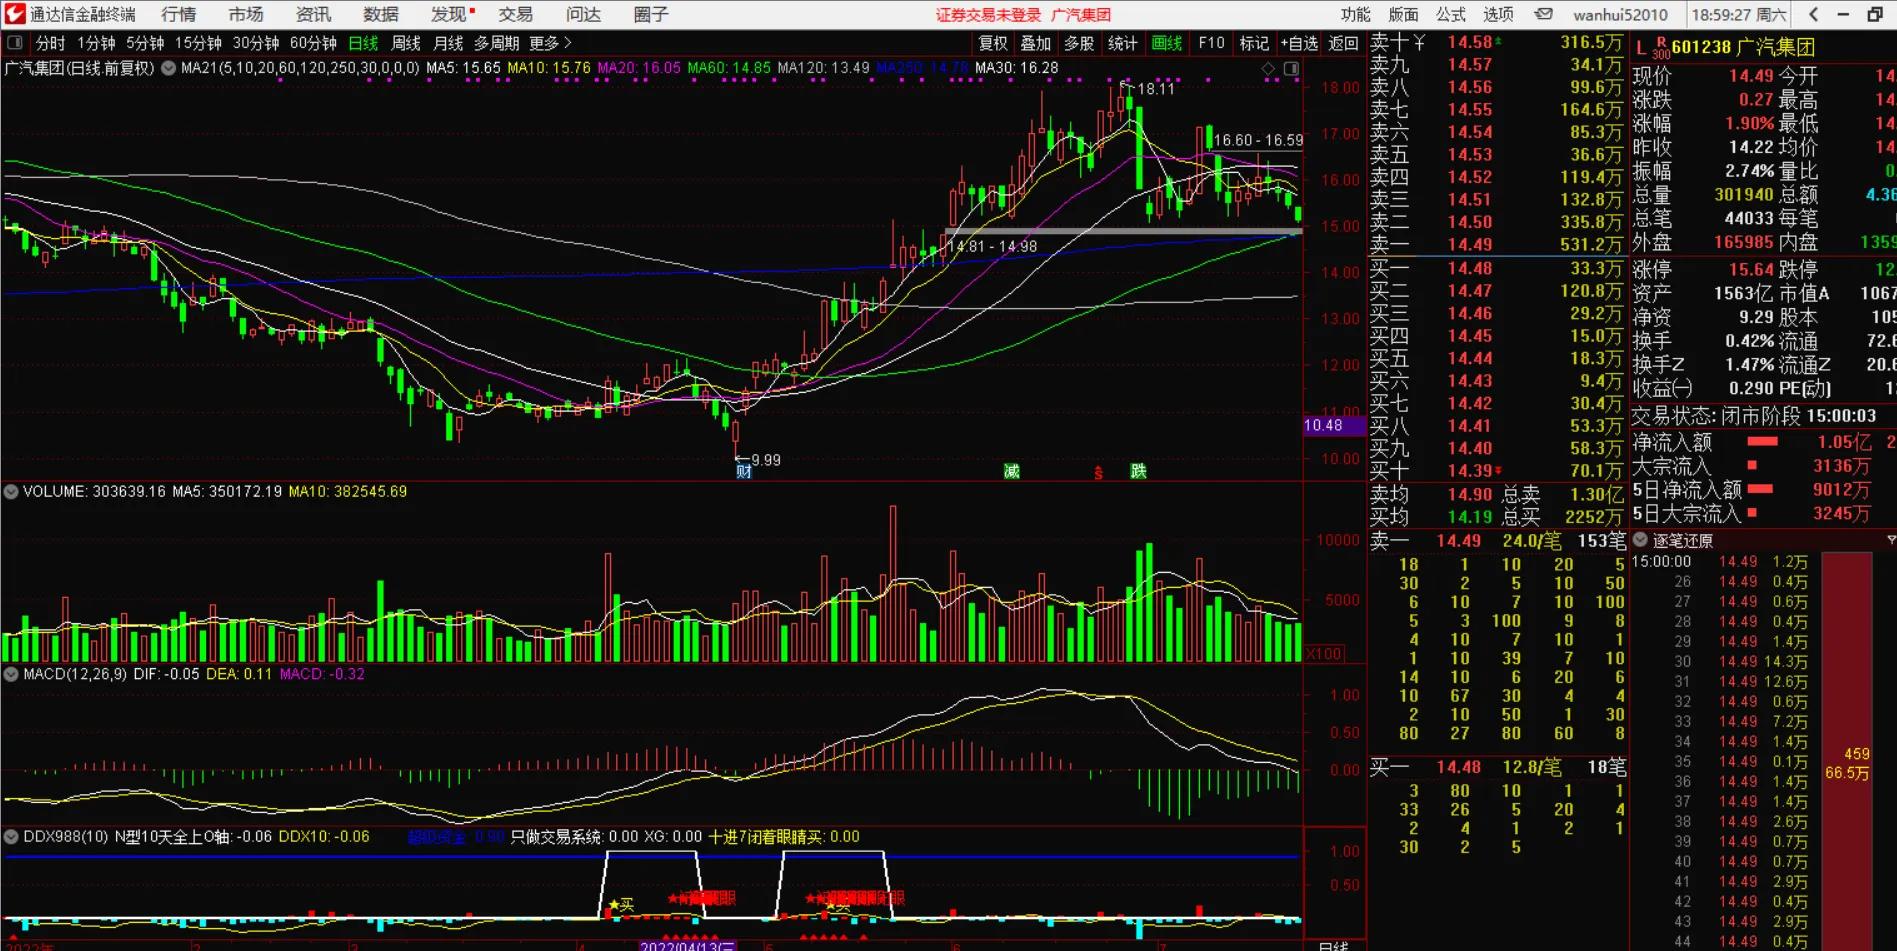Open the 逐笔还原 panel options circle

coord(1640,541)
